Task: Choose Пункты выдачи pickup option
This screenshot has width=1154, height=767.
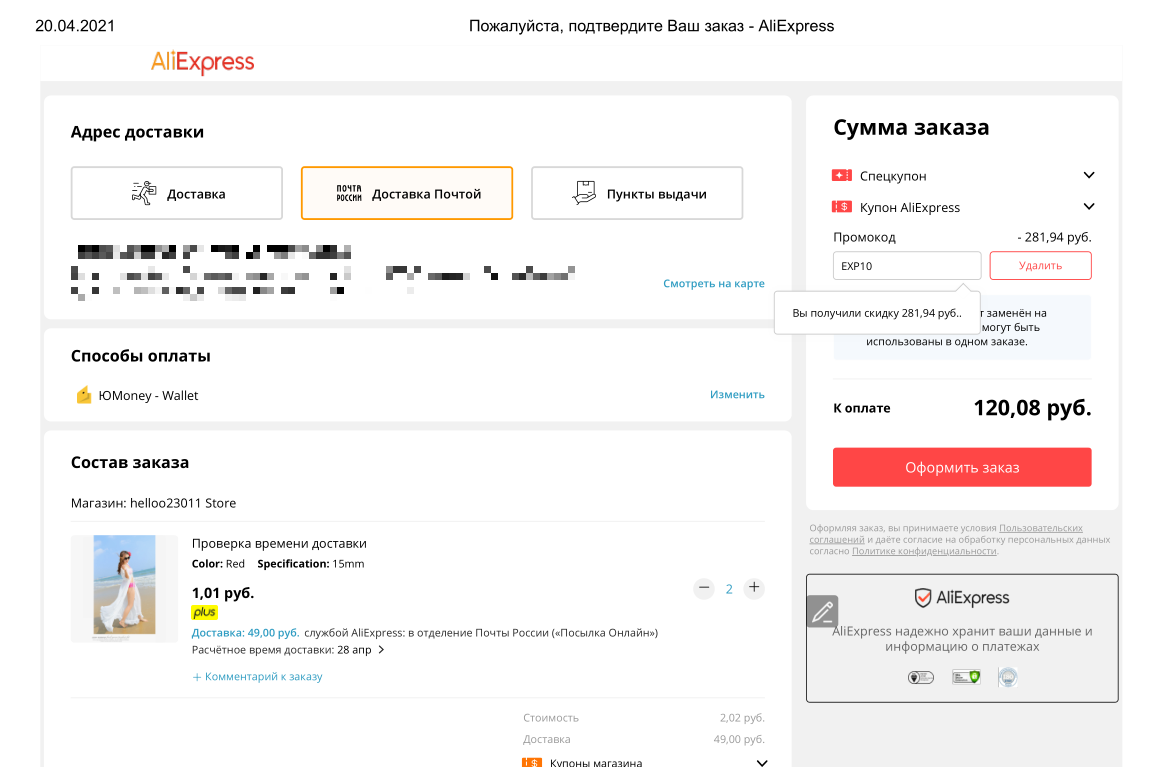Action: [x=637, y=193]
